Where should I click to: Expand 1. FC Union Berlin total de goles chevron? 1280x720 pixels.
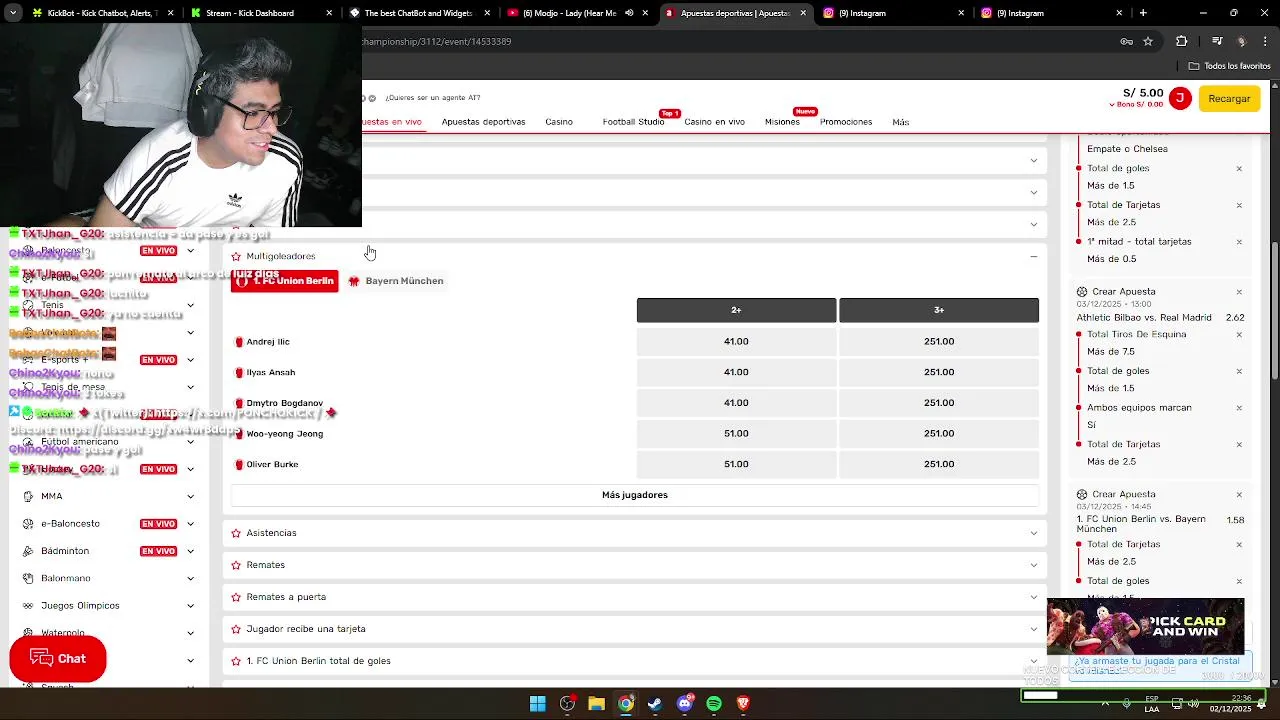(x=1033, y=661)
